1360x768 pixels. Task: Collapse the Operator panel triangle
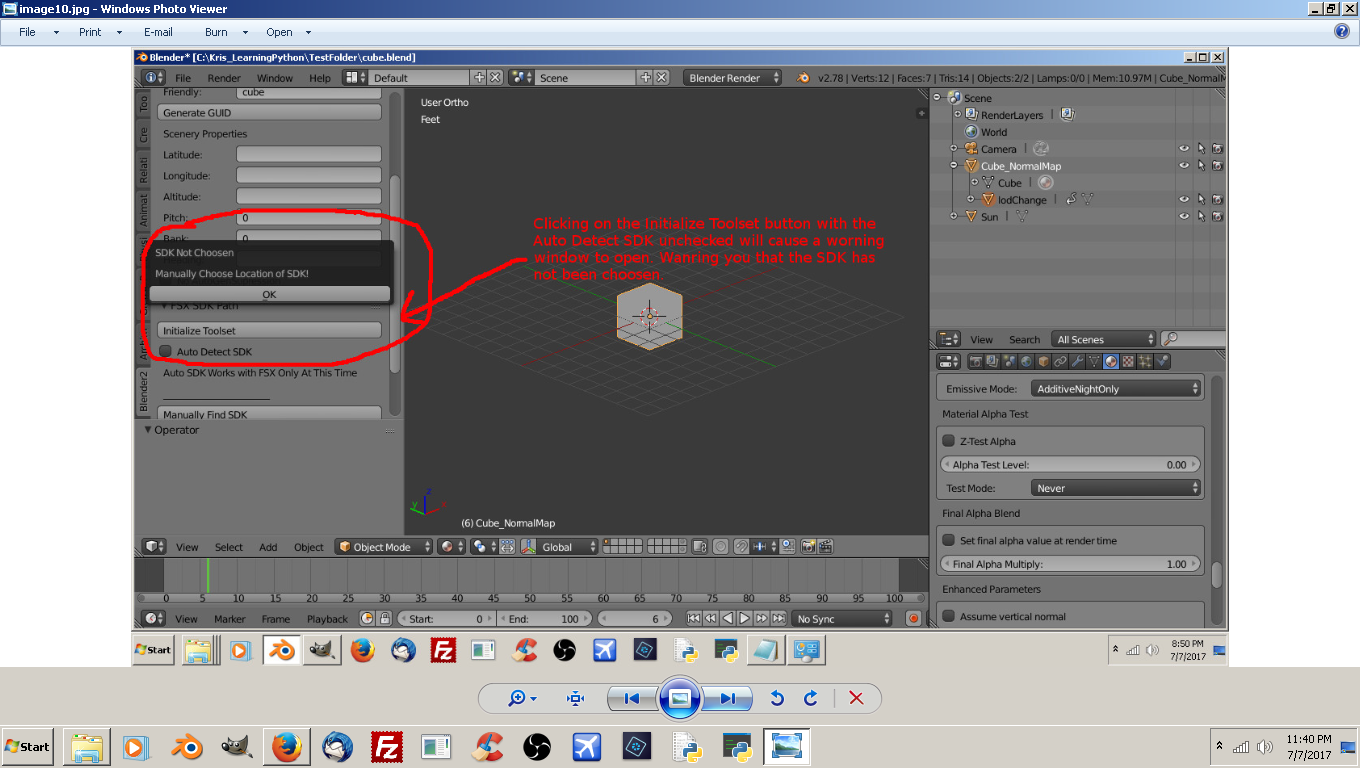pyautogui.click(x=149, y=430)
